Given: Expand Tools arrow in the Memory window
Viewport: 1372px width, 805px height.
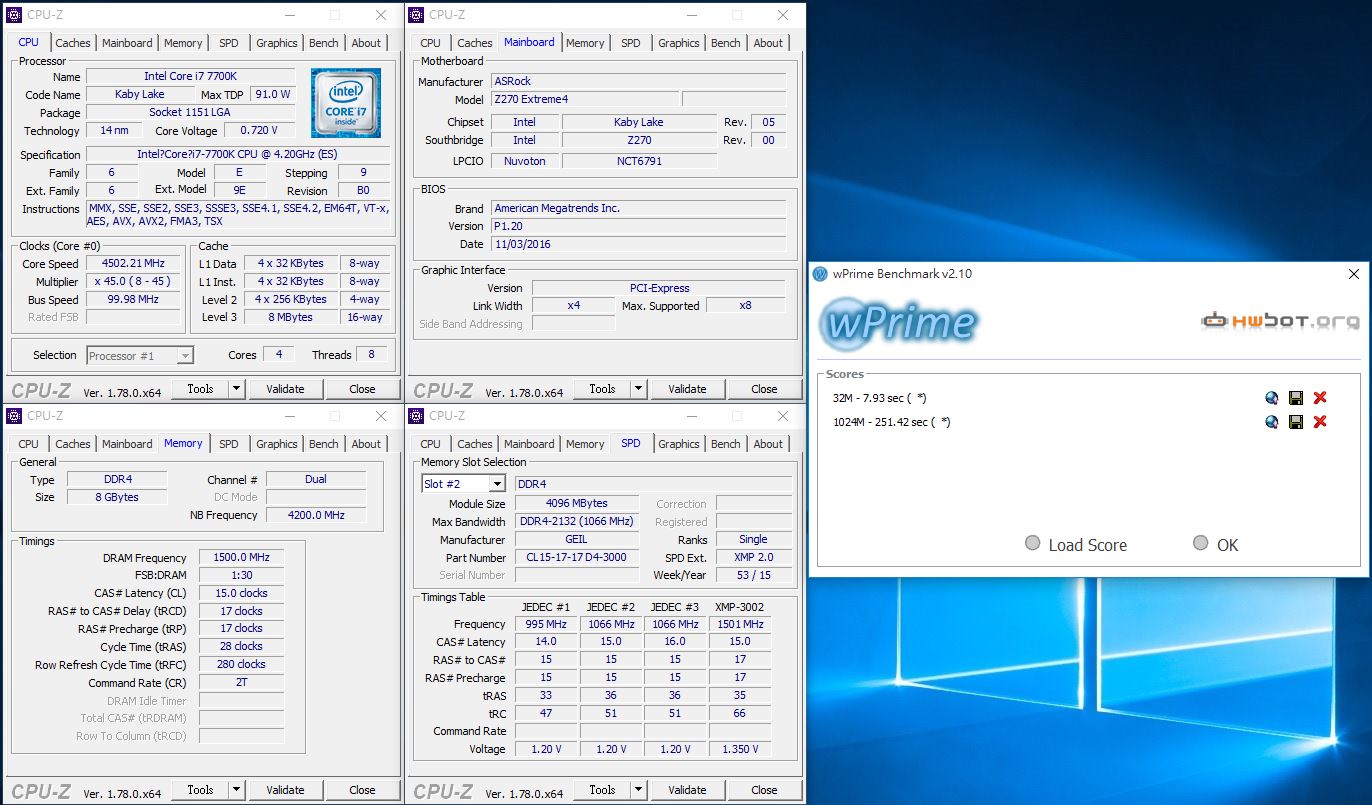Looking at the screenshot, I should coord(237,790).
